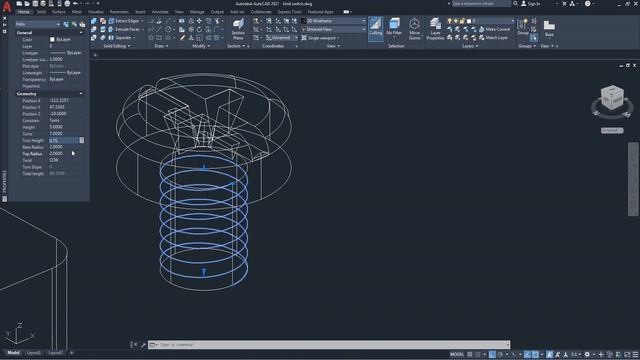Image resolution: width=640 pixels, height=360 pixels.
Task: Expand the Layers panel dropdown
Action: [470, 46]
